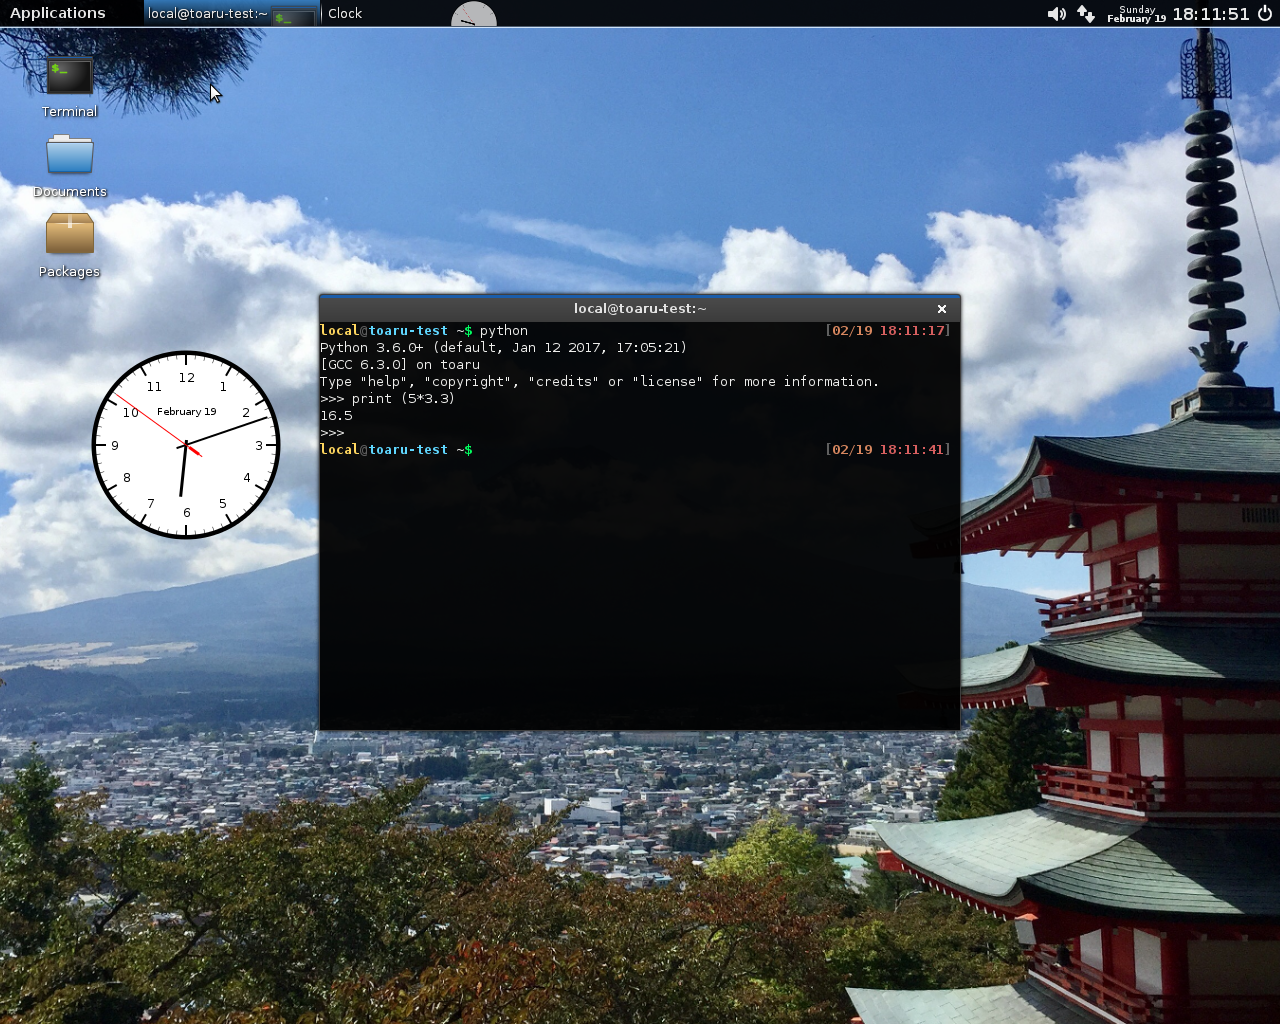Select the Documents folder icon
Viewport: 1280px width, 1024px height.
point(70,166)
